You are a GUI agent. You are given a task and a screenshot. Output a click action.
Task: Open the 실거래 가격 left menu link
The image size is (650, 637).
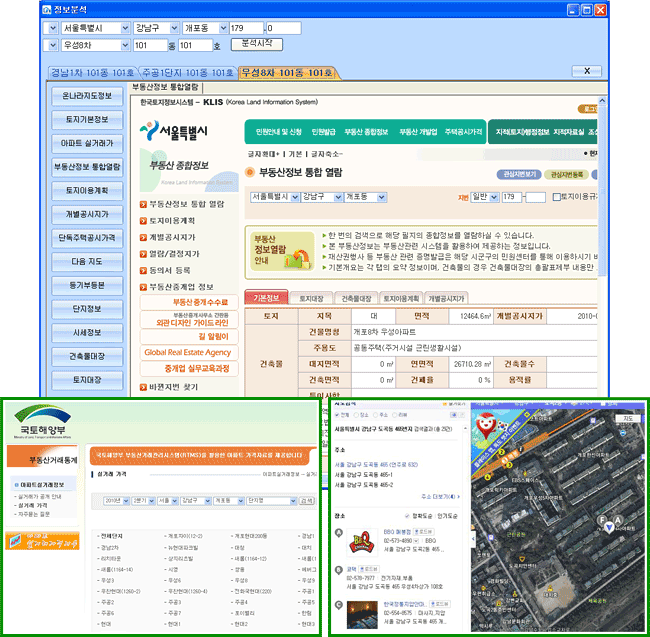tap(32, 505)
